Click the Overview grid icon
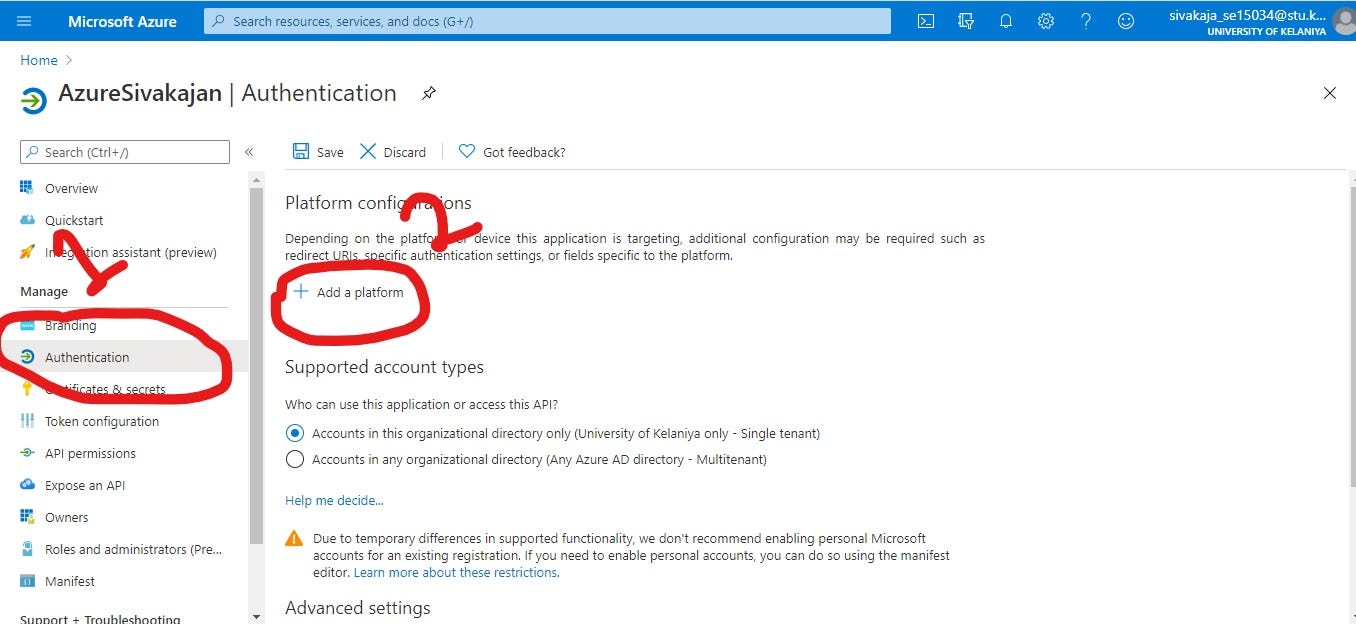 27,188
